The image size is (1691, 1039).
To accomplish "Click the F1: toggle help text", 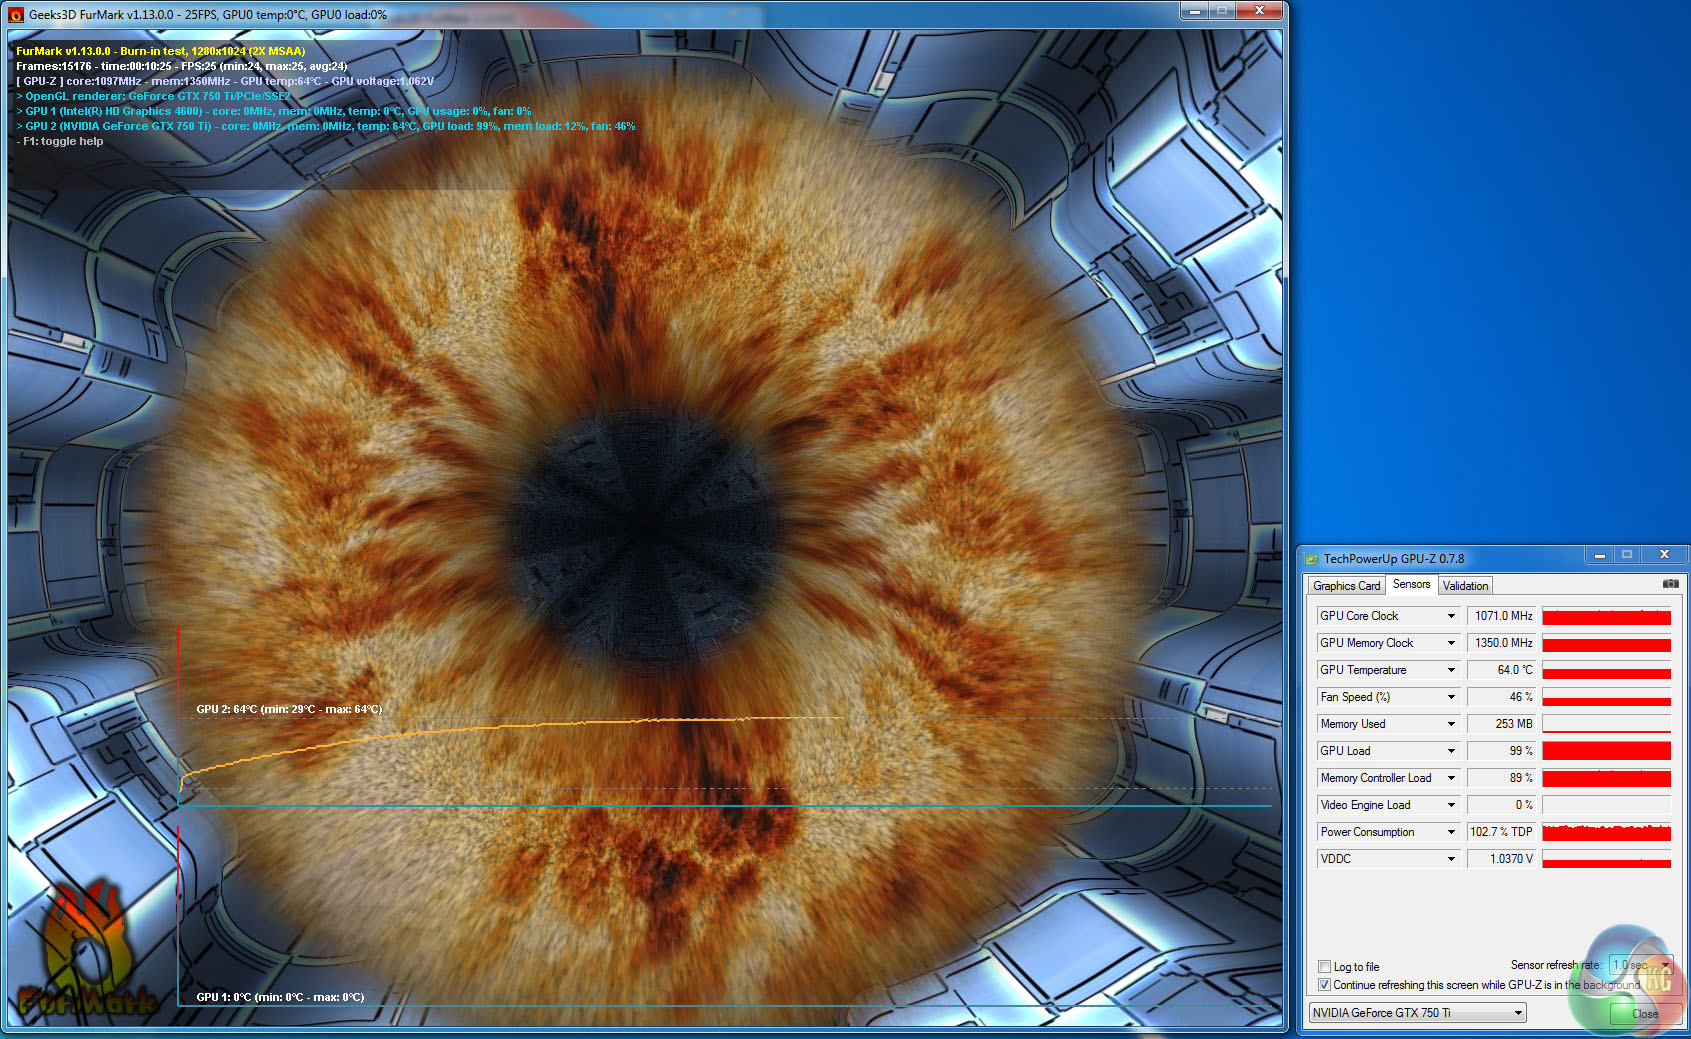I will [x=60, y=141].
